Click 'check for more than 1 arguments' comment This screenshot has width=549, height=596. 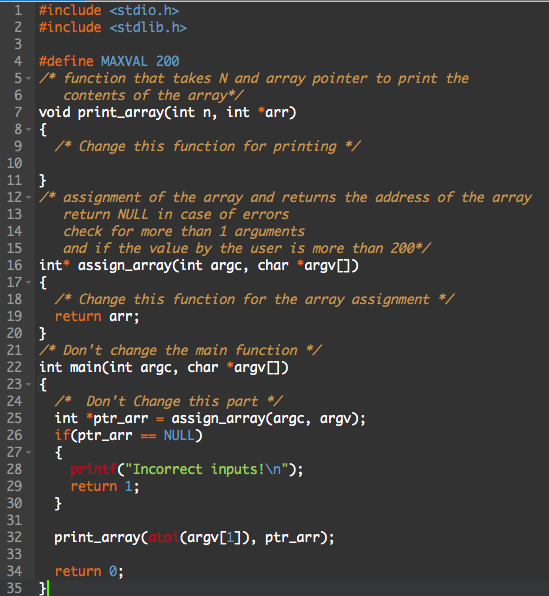coord(184,231)
